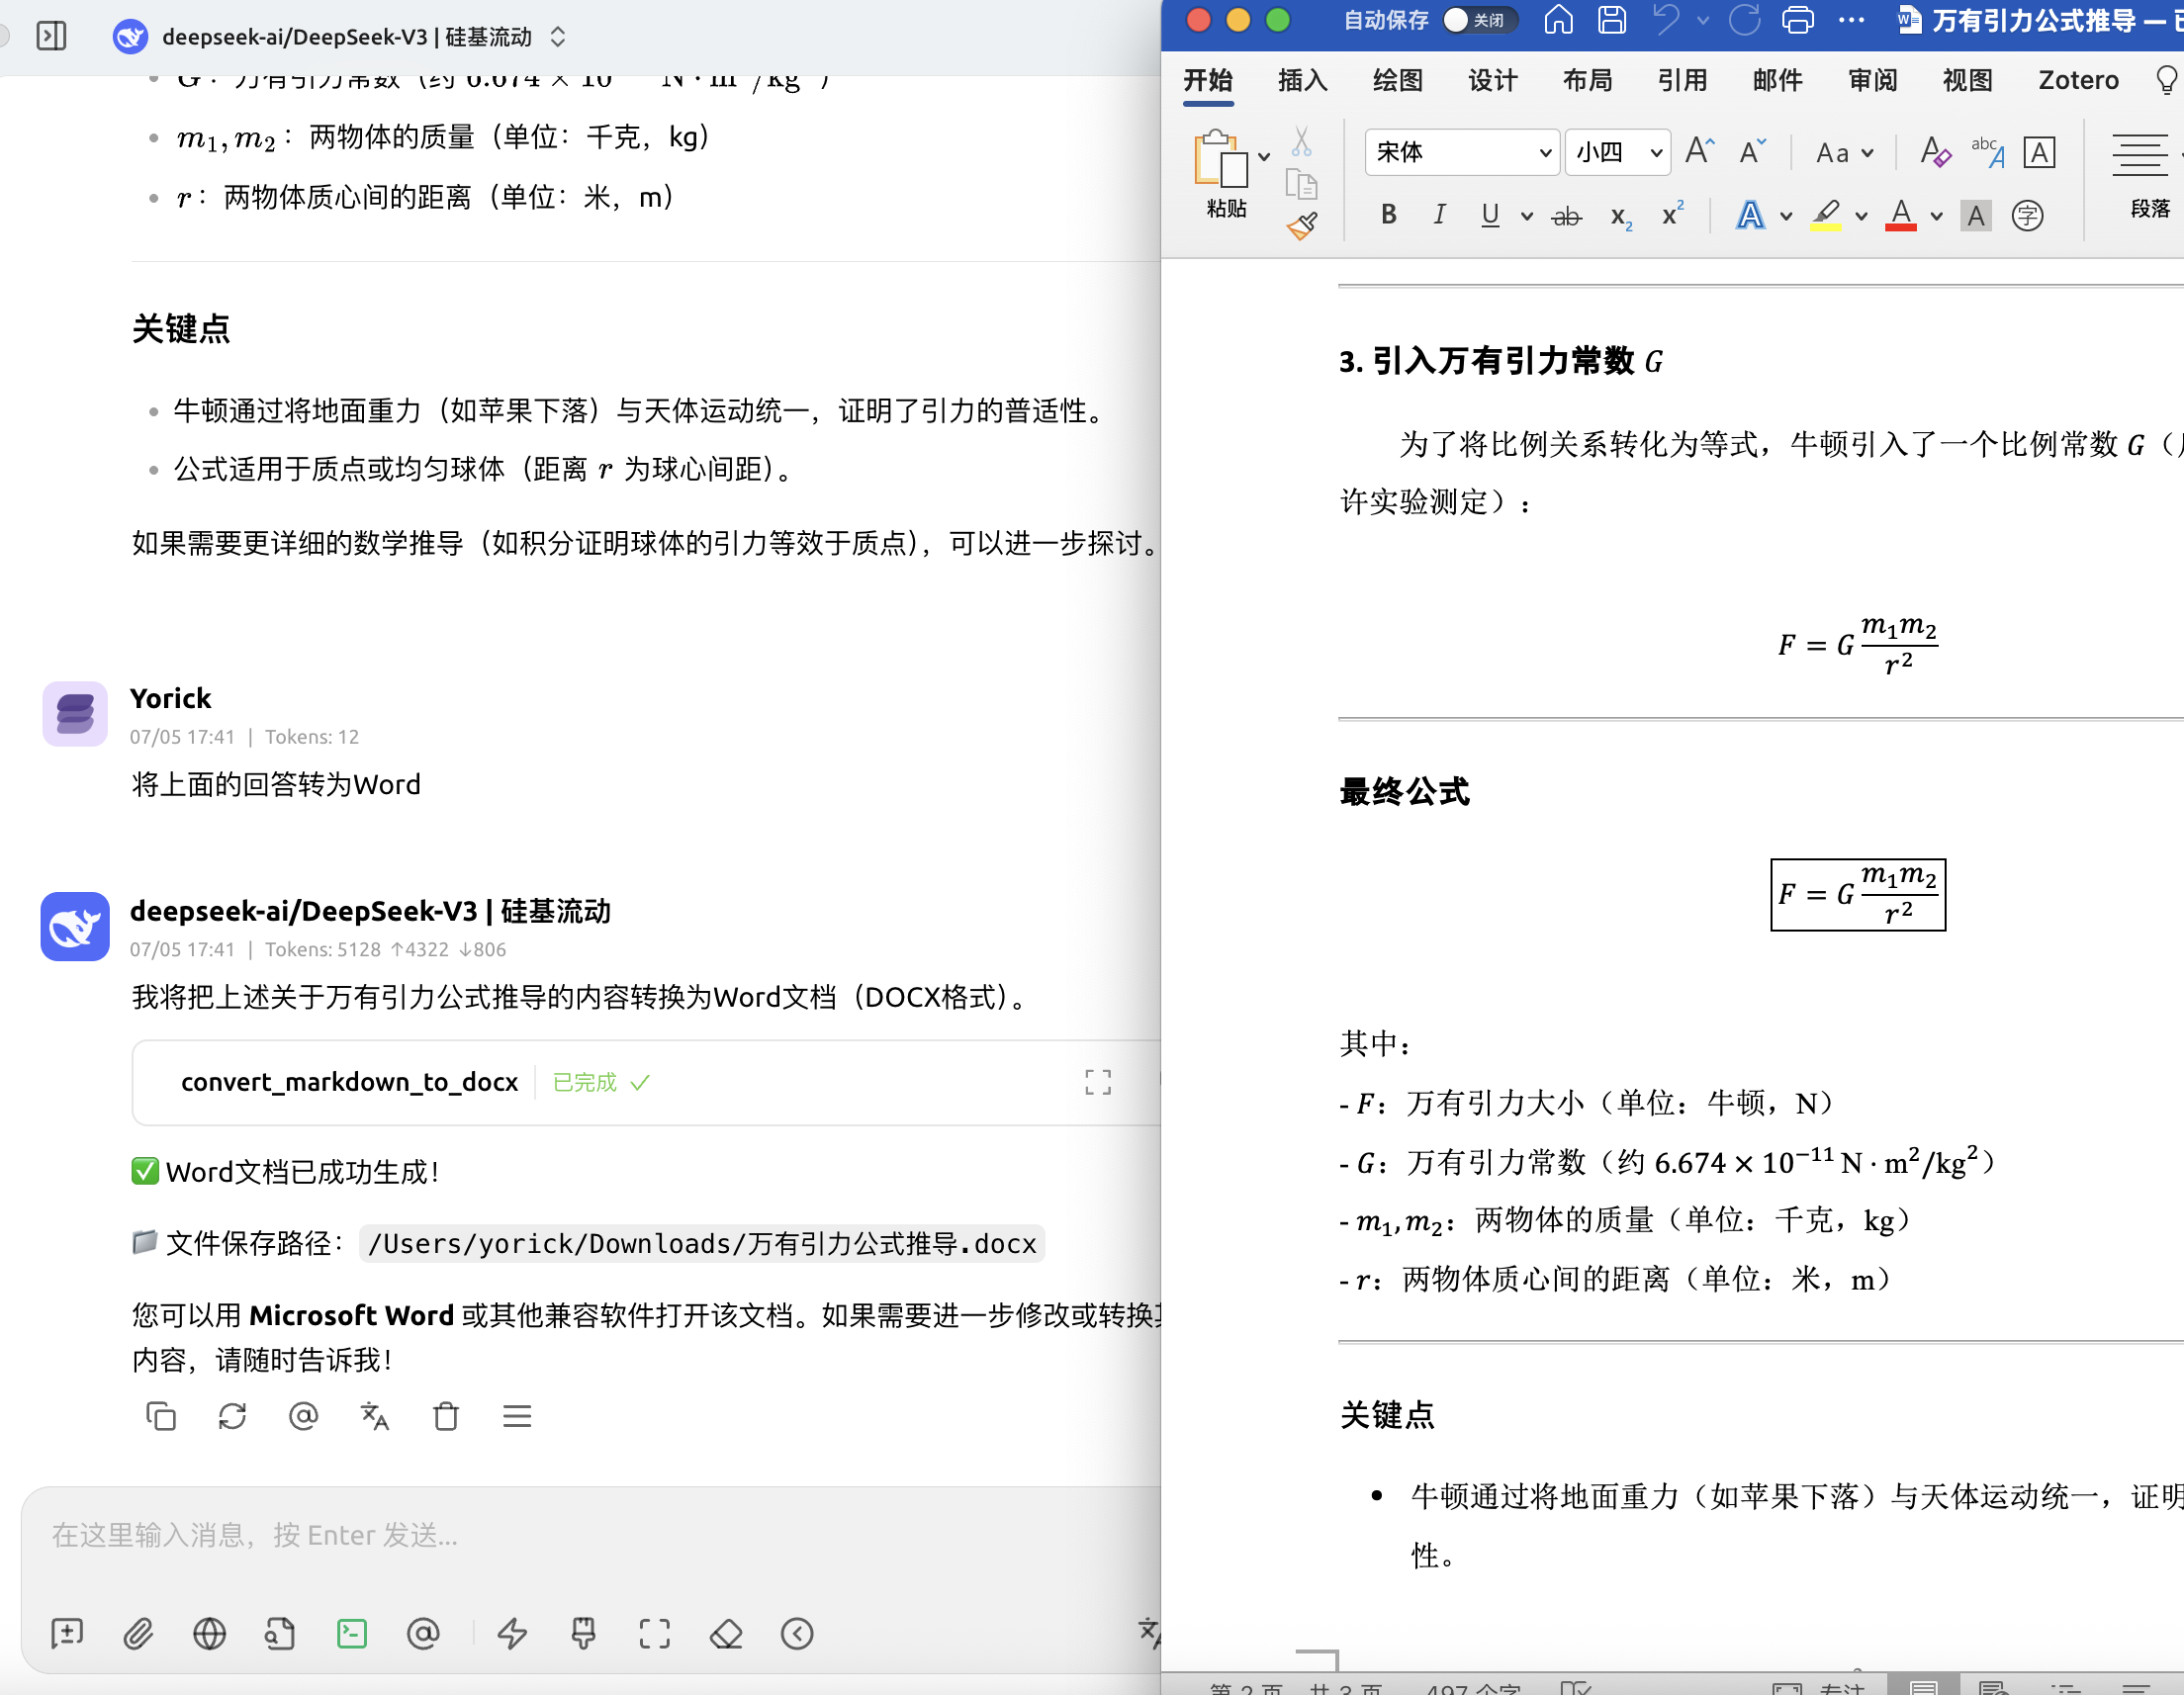This screenshot has height=1695, width=2184.
Task: Click the convert_markdown_to_docx tool result
Action: click(x=350, y=1082)
